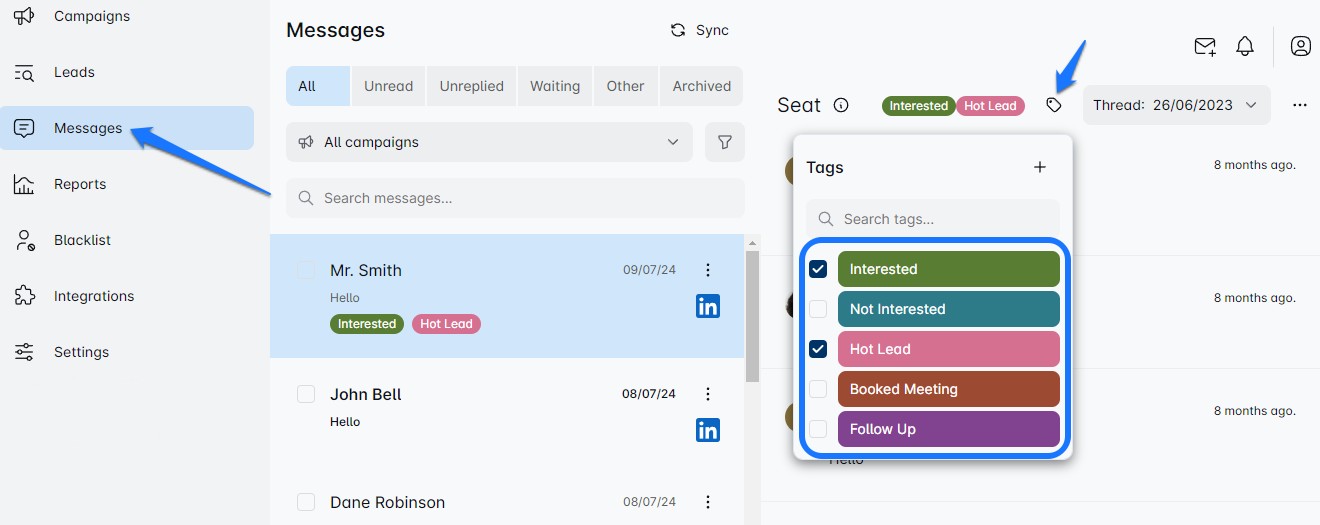Screen dimensions: 1320x525
Task: Open the user profile icon
Action: click(1300, 46)
